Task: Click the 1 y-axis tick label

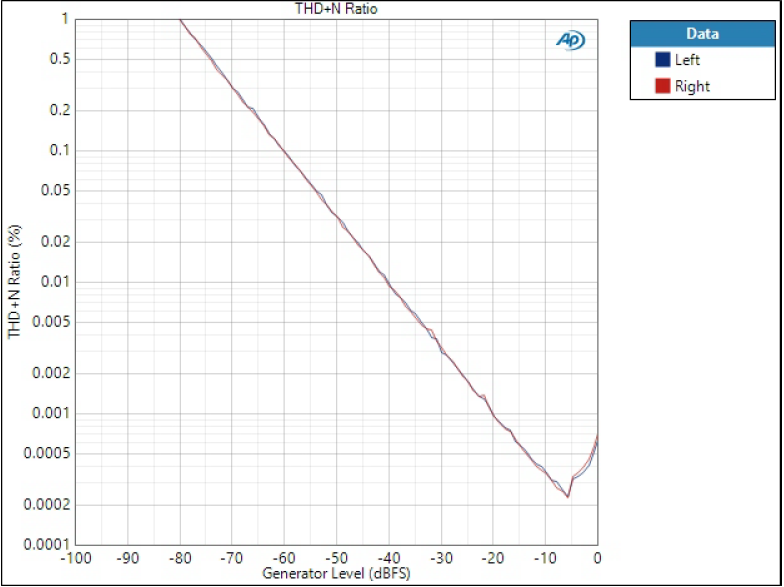Action: (65, 19)
